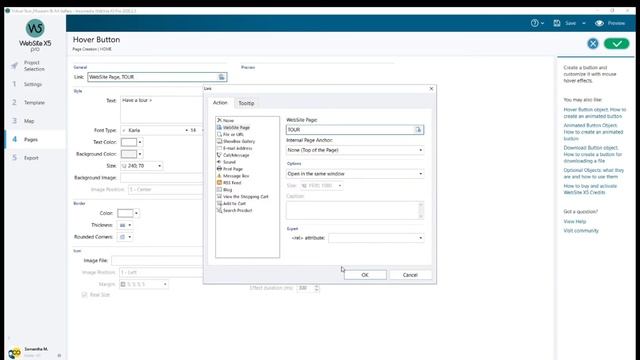
Task: Choose the ShowBox Gallery action
Action: [x=236, y=141]
